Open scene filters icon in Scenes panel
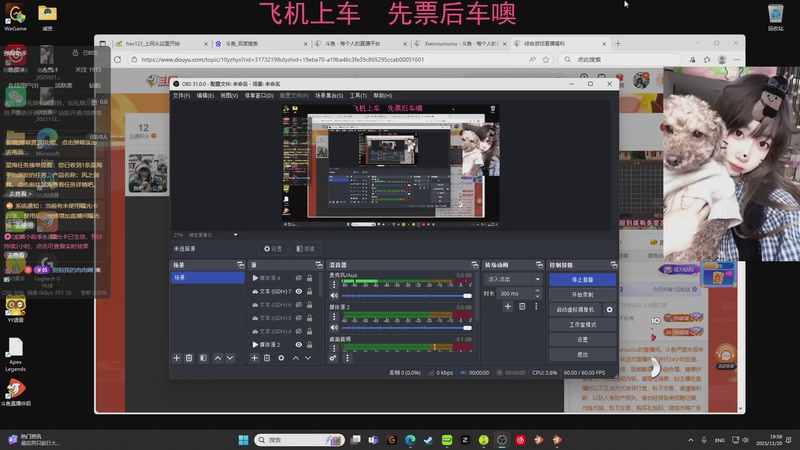The image size is (800, 450). pos(203,358)
